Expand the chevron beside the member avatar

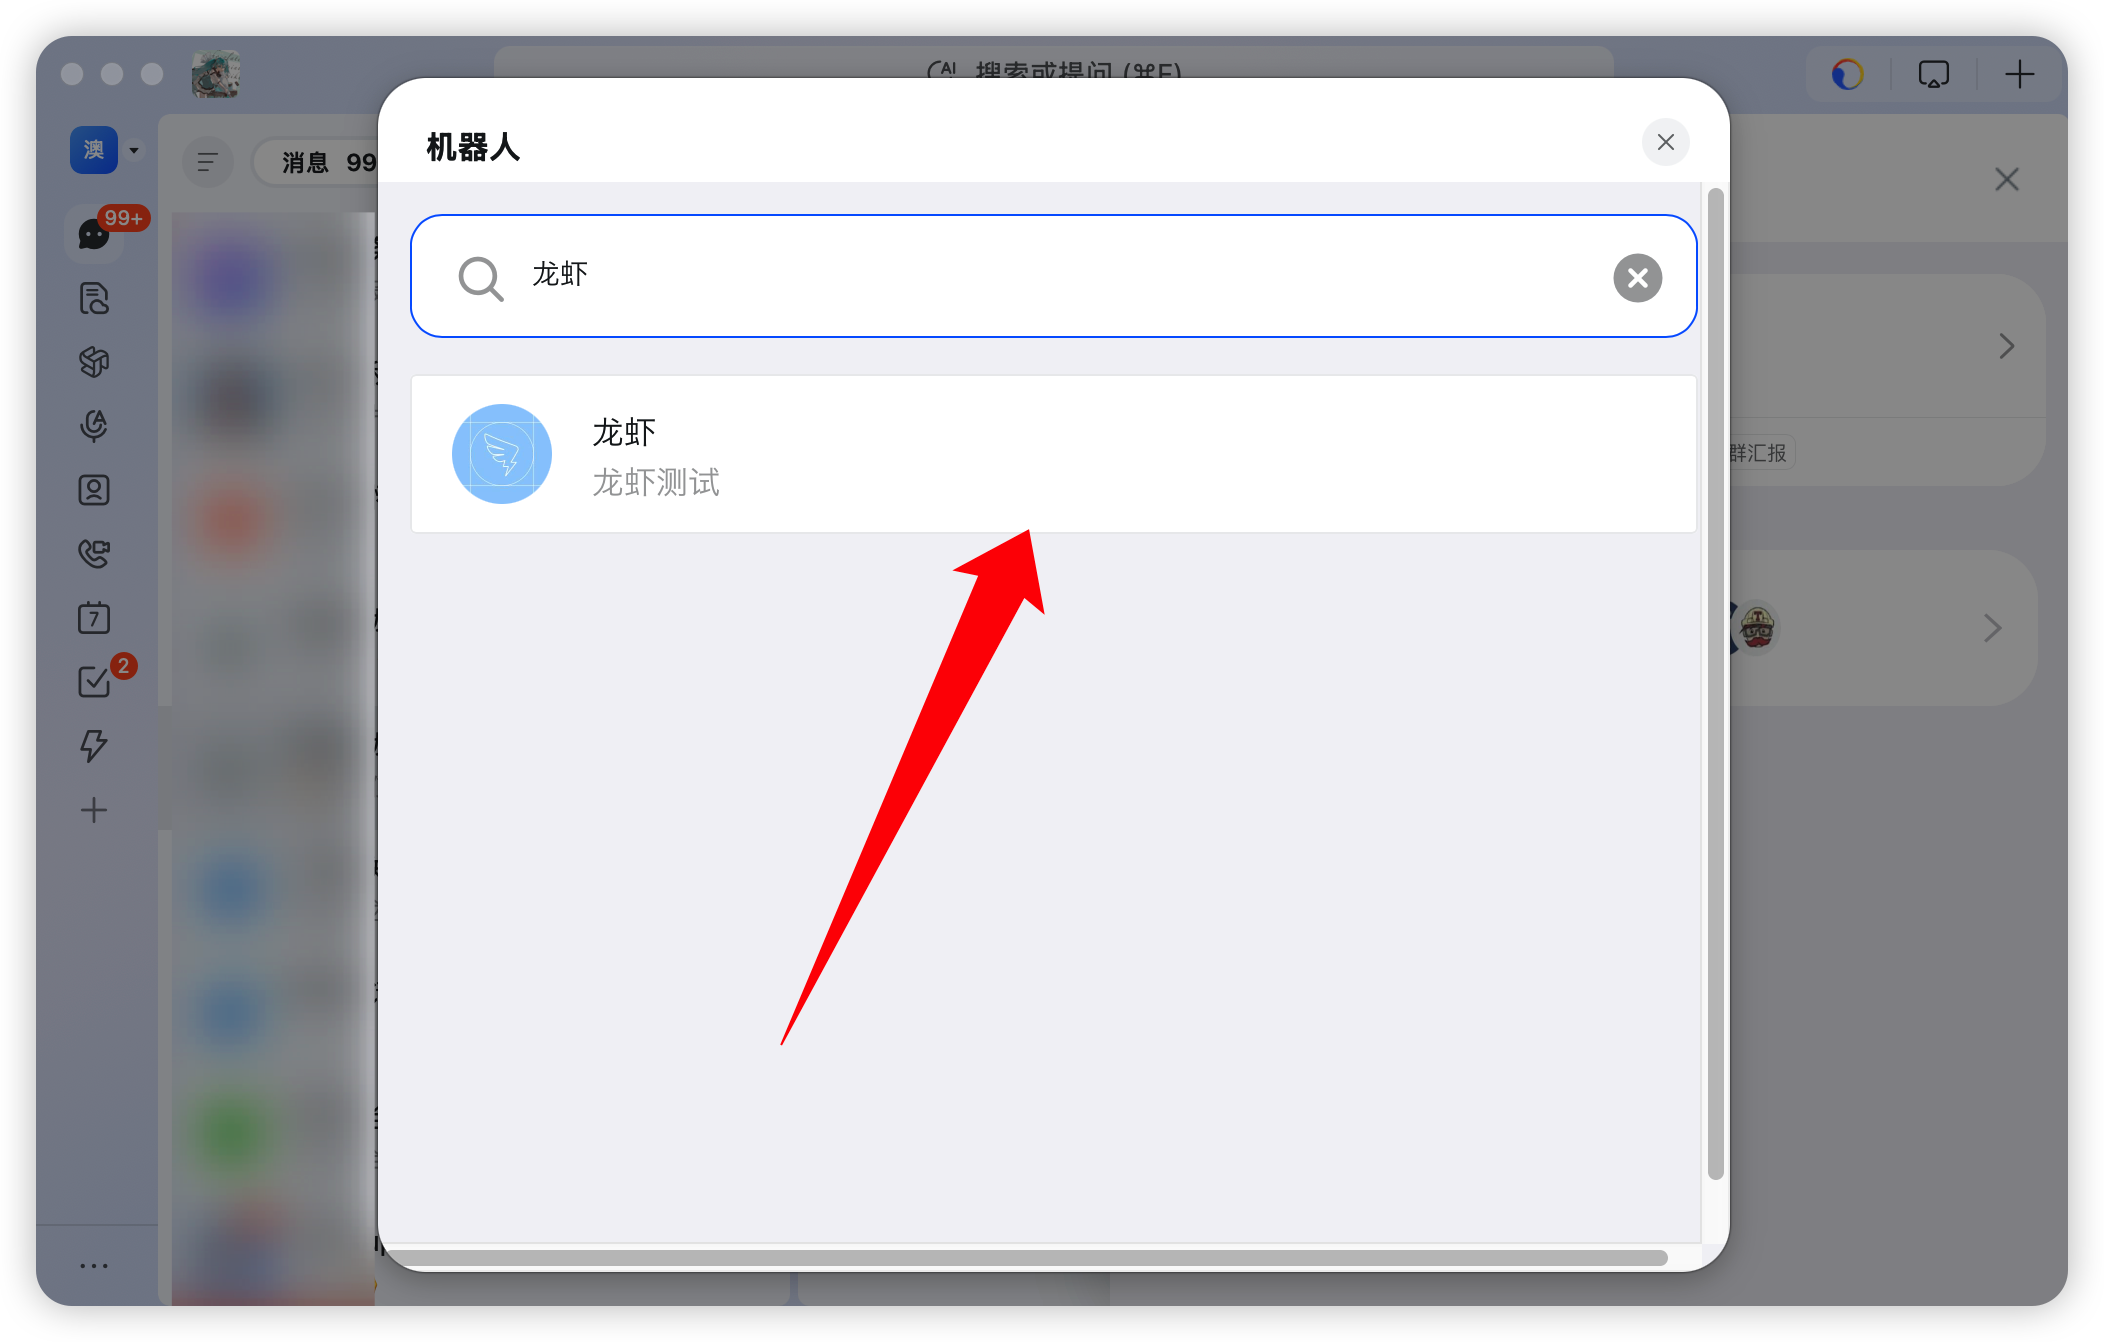1992,628
